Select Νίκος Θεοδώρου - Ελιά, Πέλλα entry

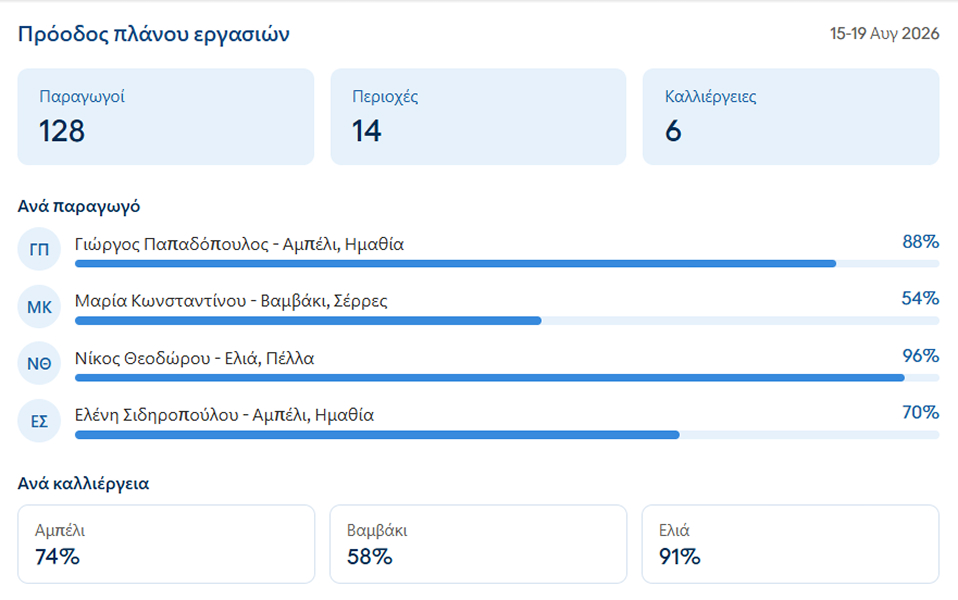click(194, 358)
